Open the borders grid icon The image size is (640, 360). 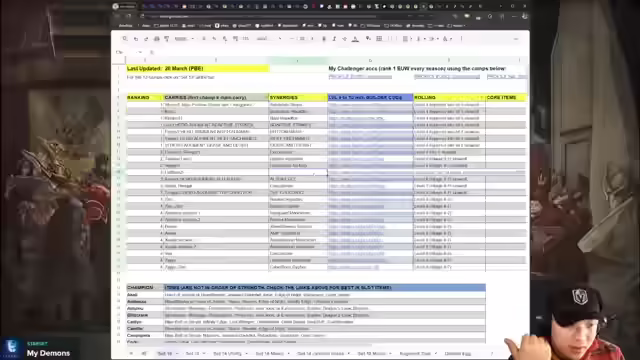(x=379, y=39)
